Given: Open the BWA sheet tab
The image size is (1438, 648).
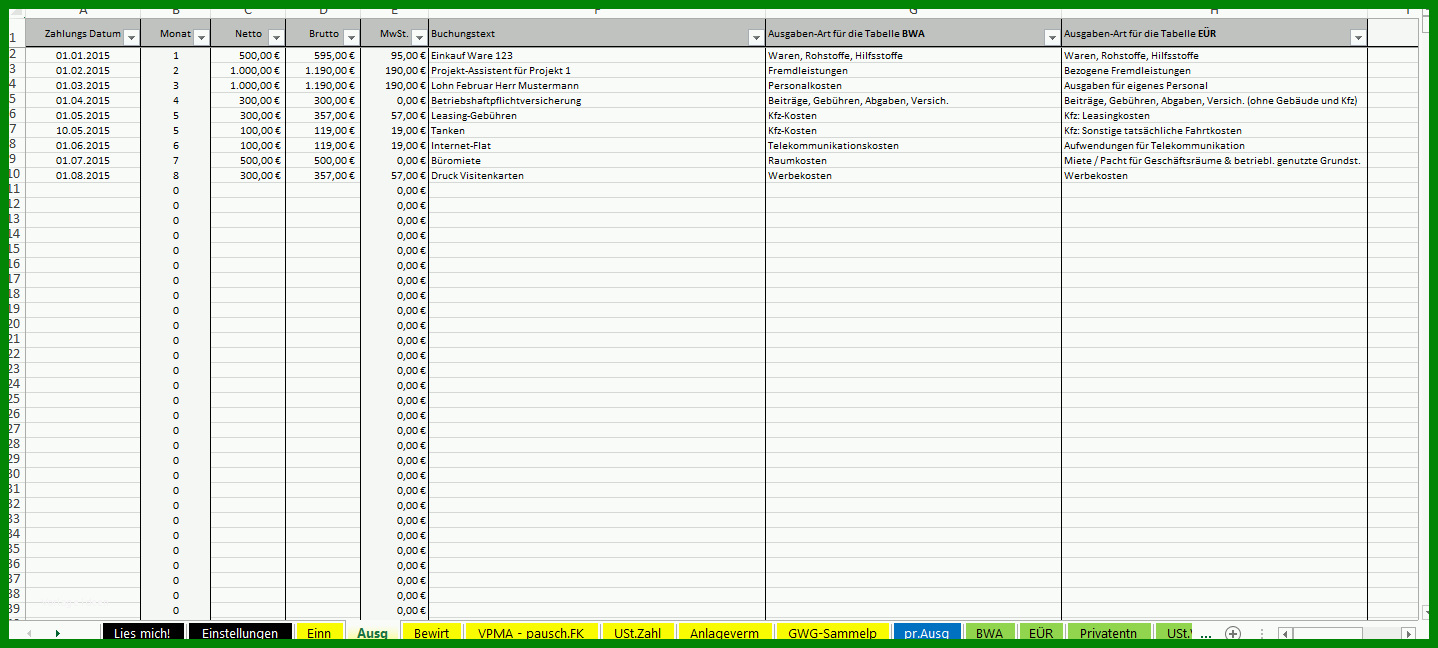Looking at the screenshot, I should click(x=989, y=633).
